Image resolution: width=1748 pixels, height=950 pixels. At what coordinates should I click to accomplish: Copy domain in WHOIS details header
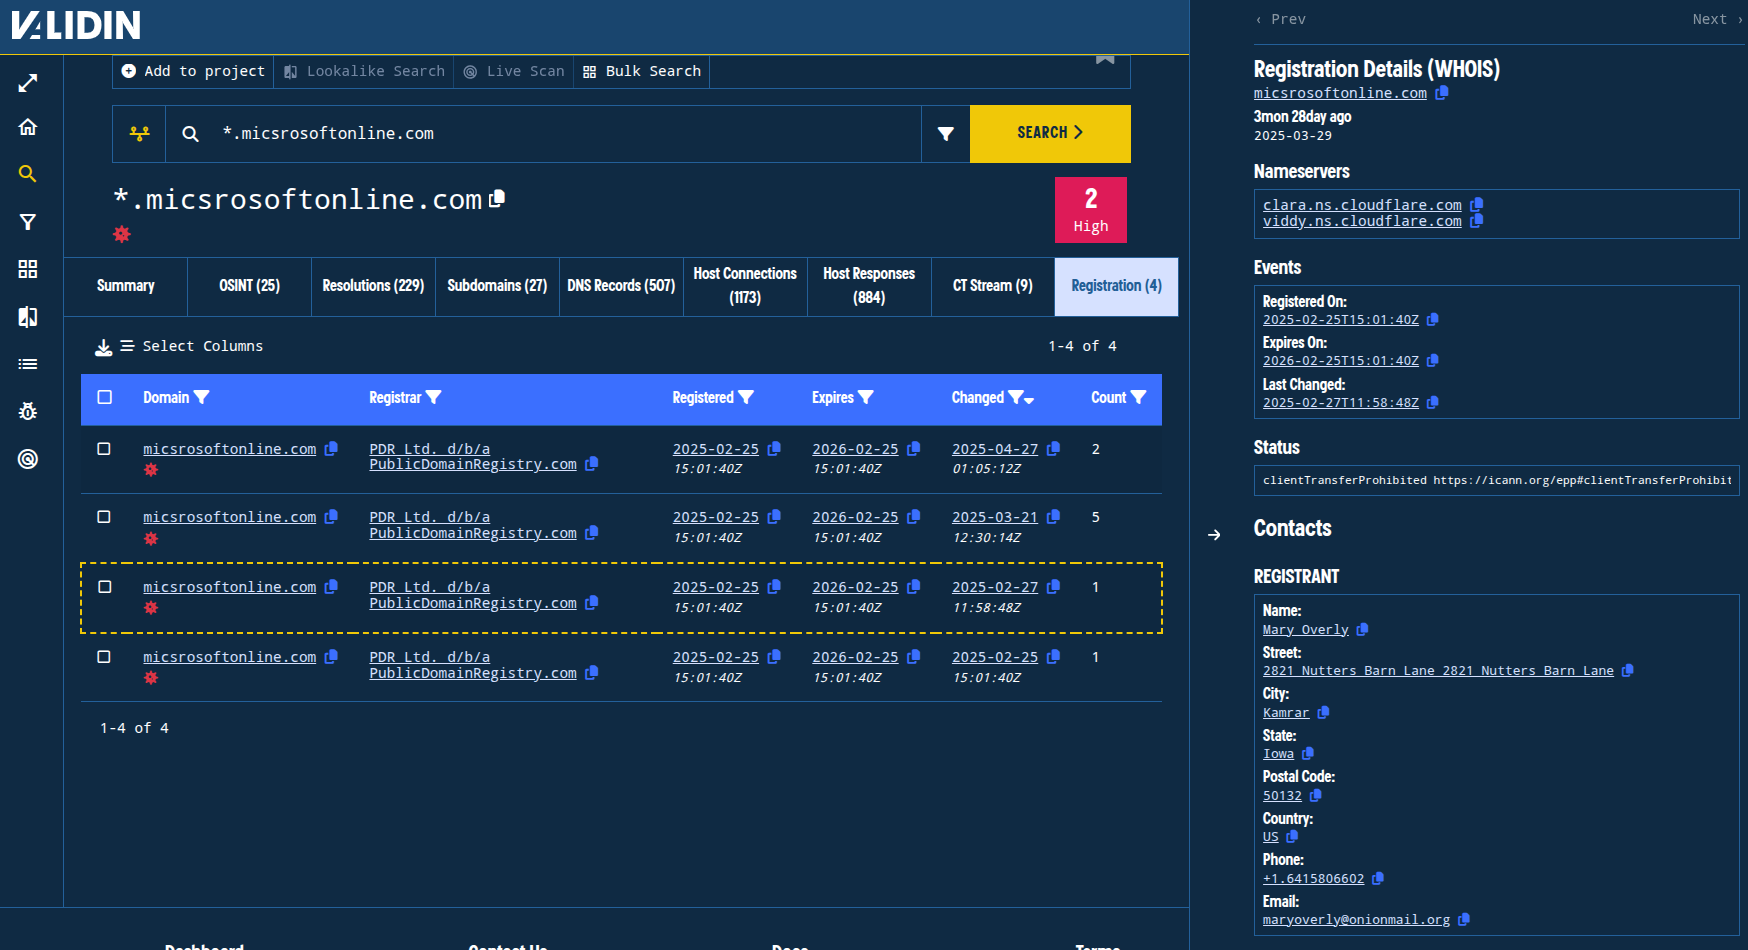[1442, 93]
